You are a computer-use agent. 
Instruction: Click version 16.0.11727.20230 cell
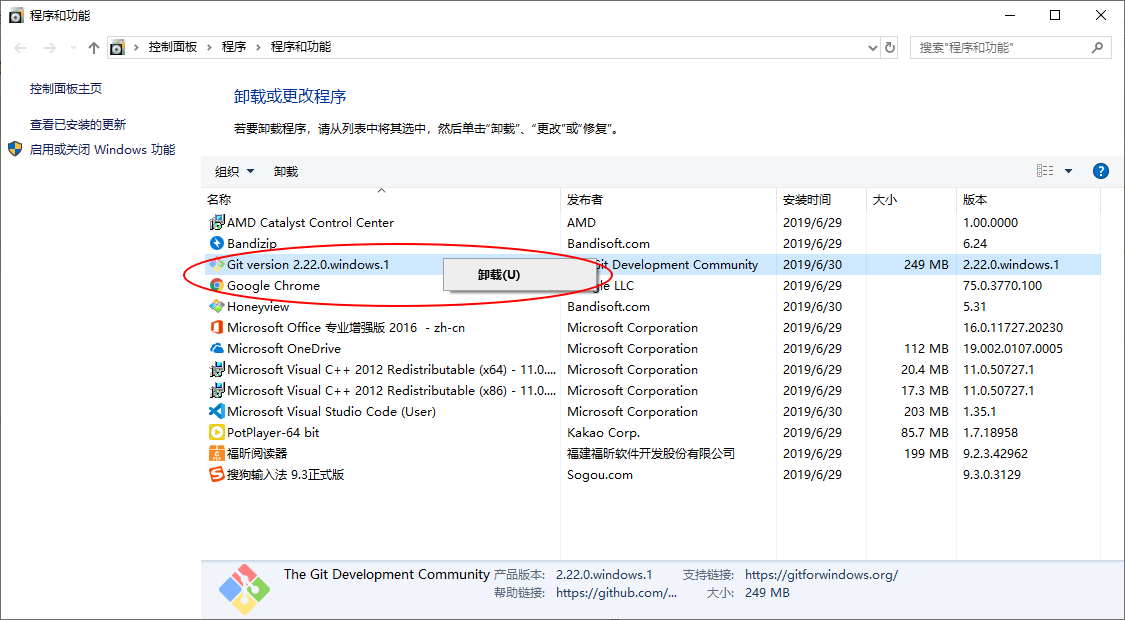[x=1013, y=328]
